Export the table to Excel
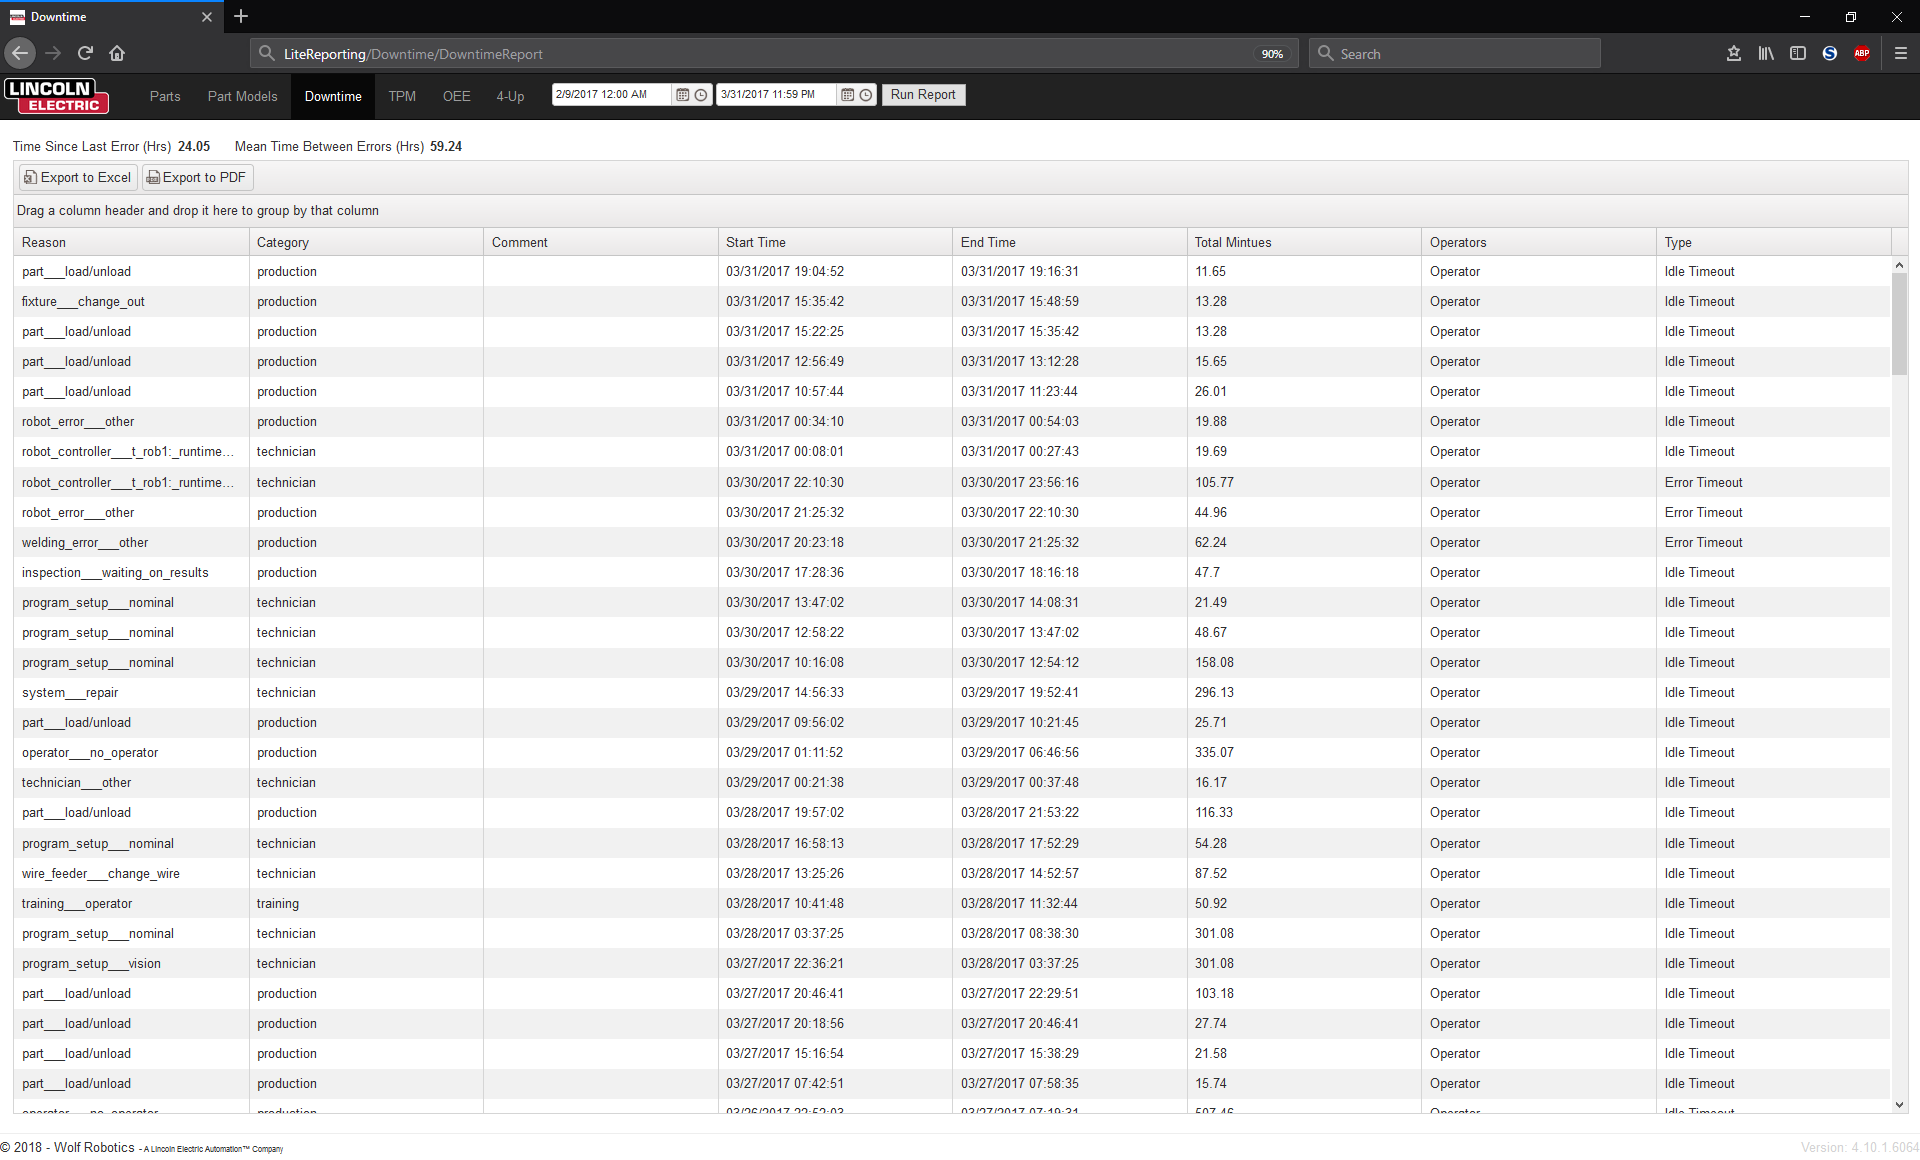 click(x=78, y=178)
